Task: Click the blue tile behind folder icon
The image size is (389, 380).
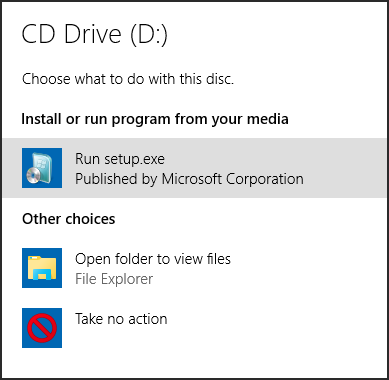Action: tap(42, 268)
